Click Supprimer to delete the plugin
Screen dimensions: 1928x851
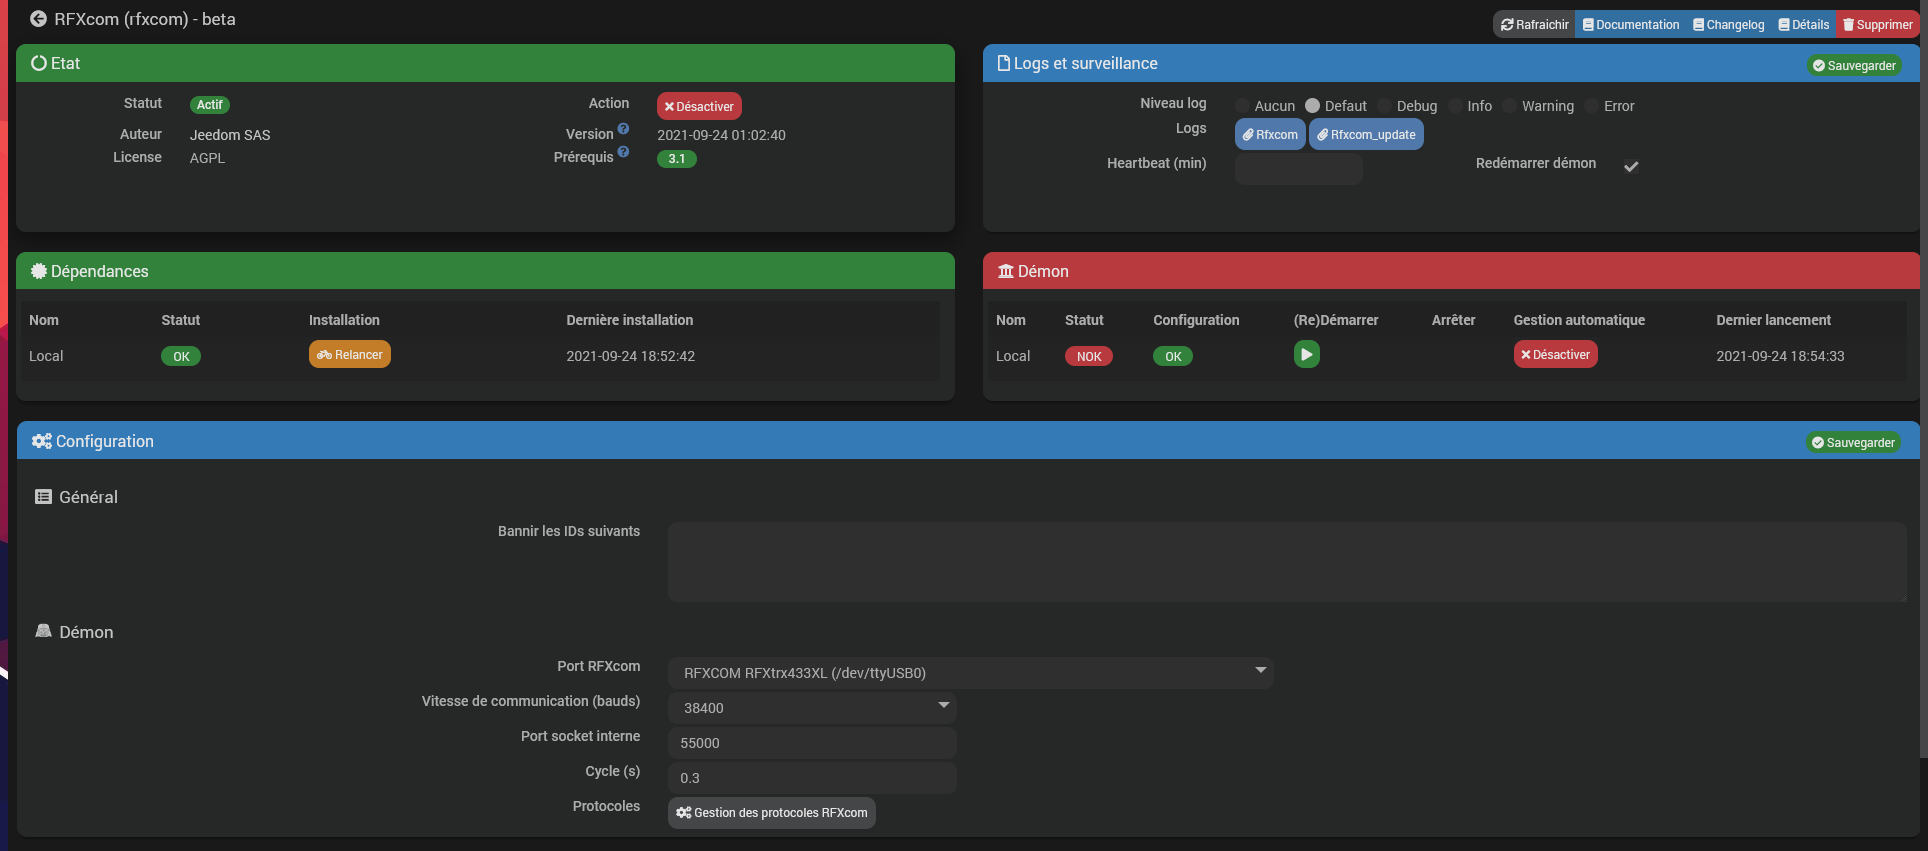pyautogui.click(x=1878, y=24)
